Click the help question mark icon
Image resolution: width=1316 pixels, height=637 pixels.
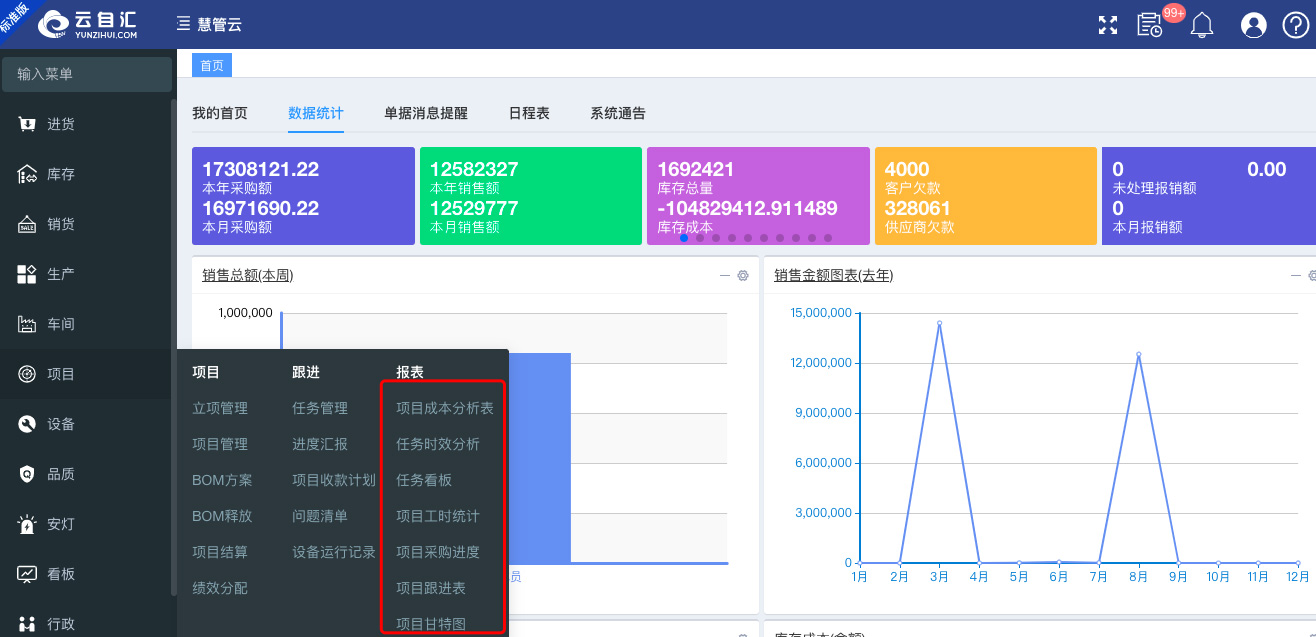click(1295, 25)
